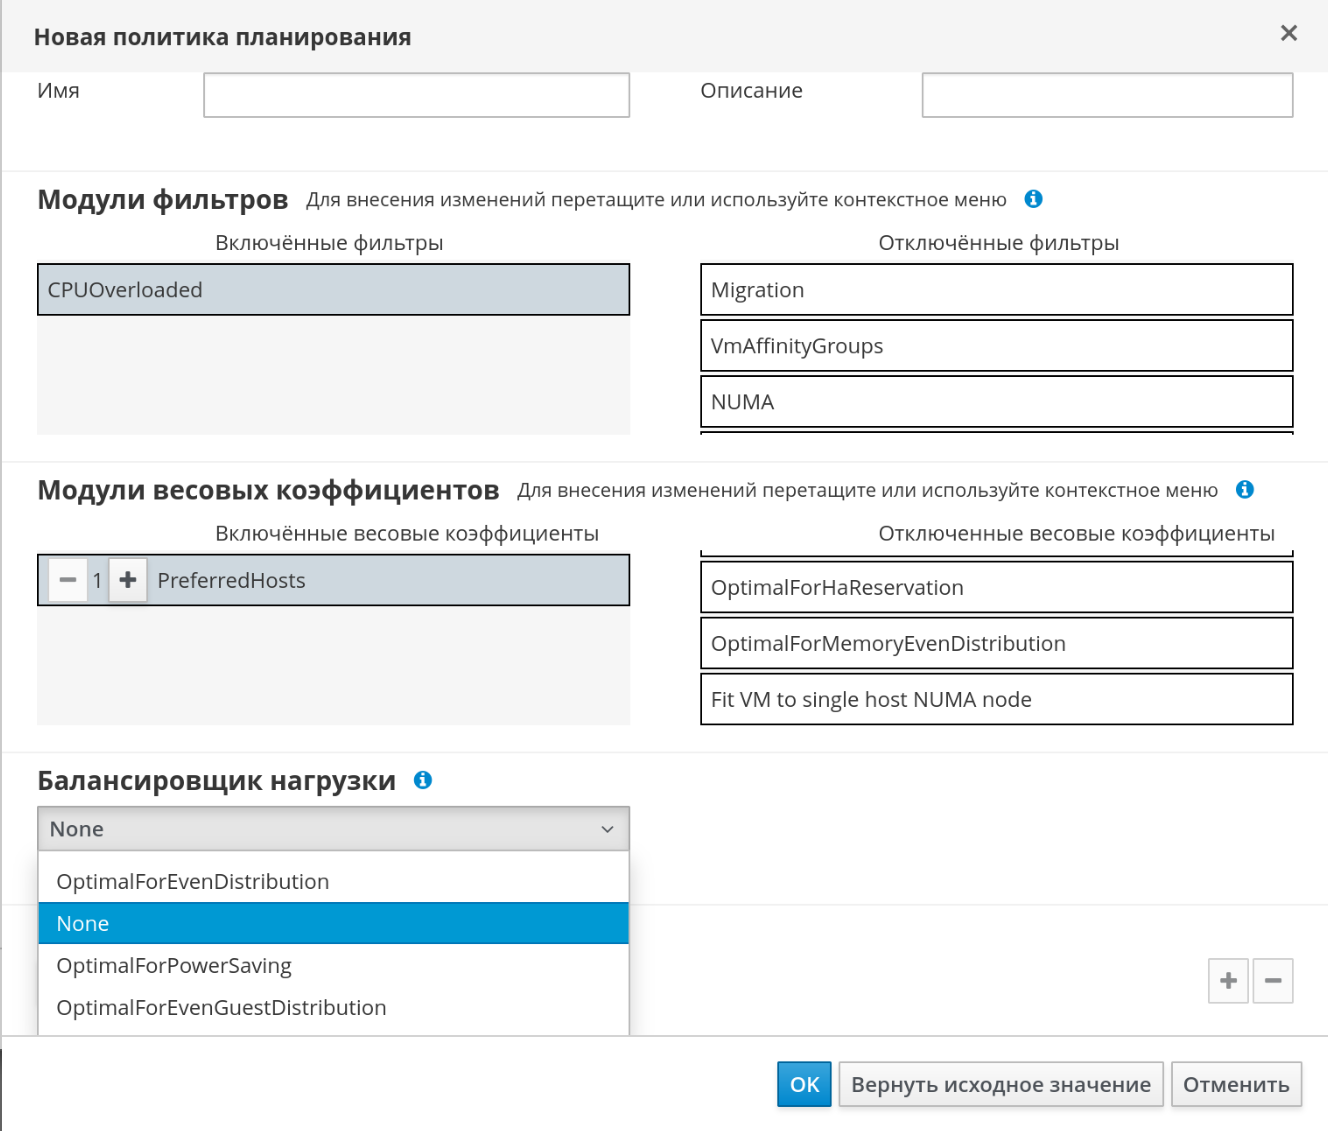Click info icon next to Модули весовых коэффициентов
Viewport: 1329px width, 1131px height.
[x=1244, y=489]
